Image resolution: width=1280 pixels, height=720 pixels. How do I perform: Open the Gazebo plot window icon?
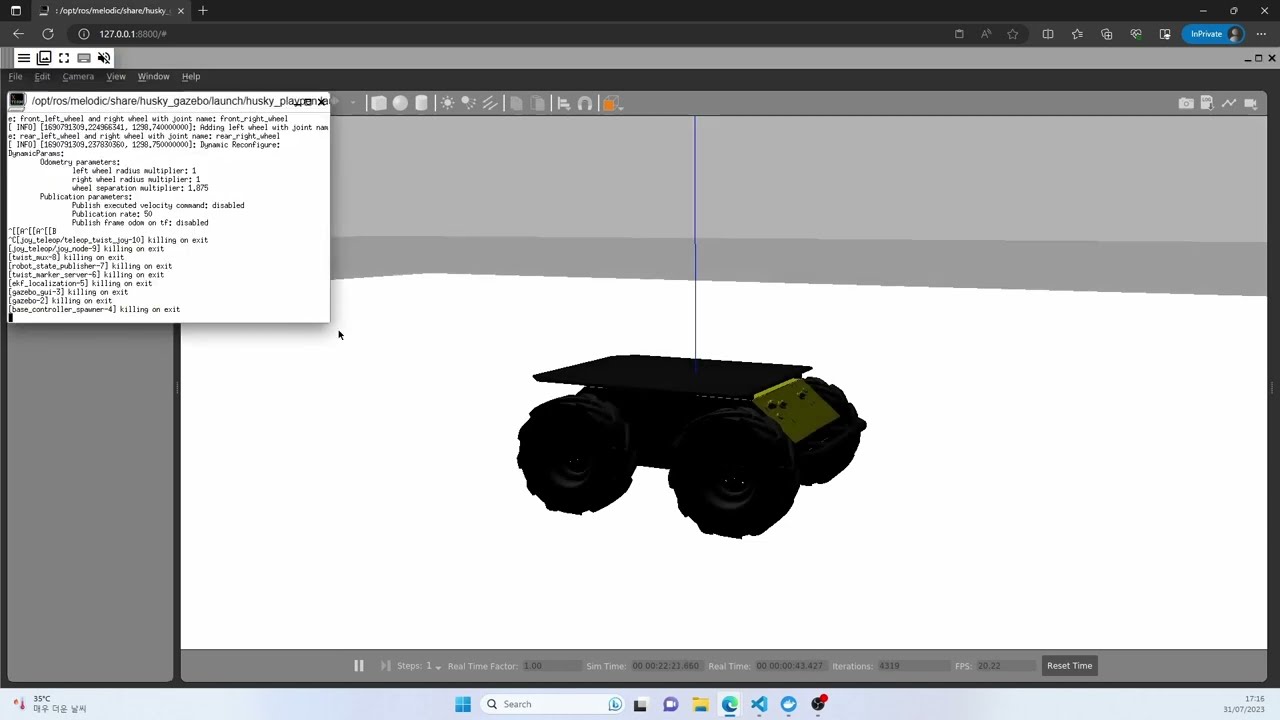(1229, 103)
